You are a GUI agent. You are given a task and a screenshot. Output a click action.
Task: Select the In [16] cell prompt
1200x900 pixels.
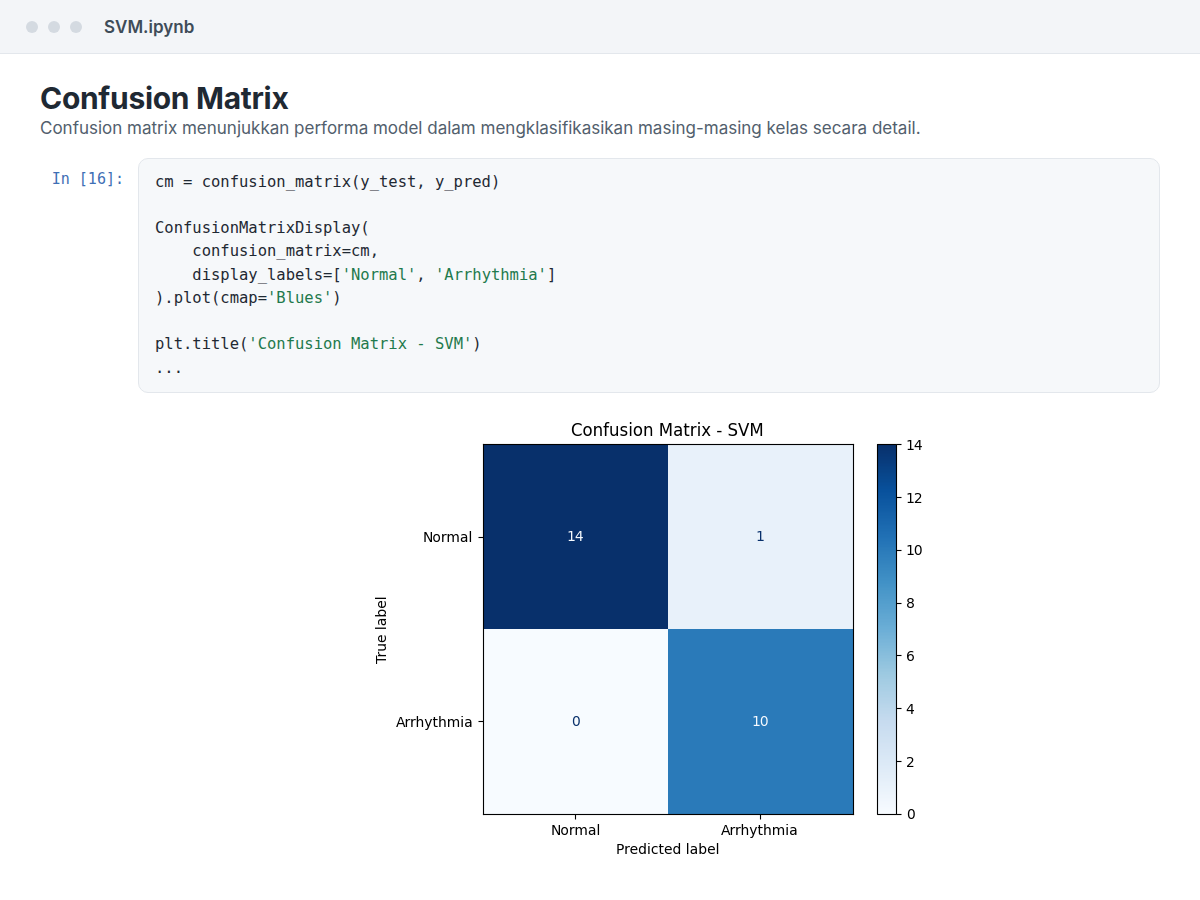(88, 178)
